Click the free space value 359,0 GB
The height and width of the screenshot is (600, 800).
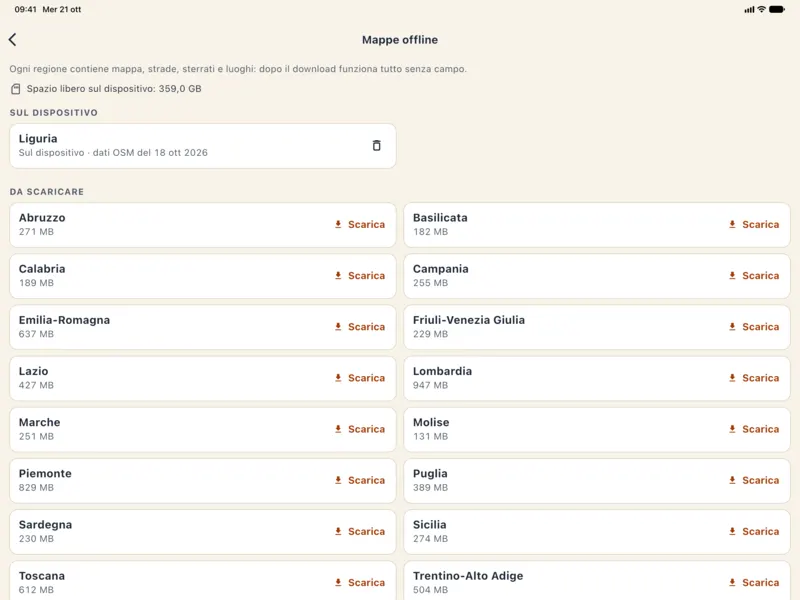click(x=180, y=89)
